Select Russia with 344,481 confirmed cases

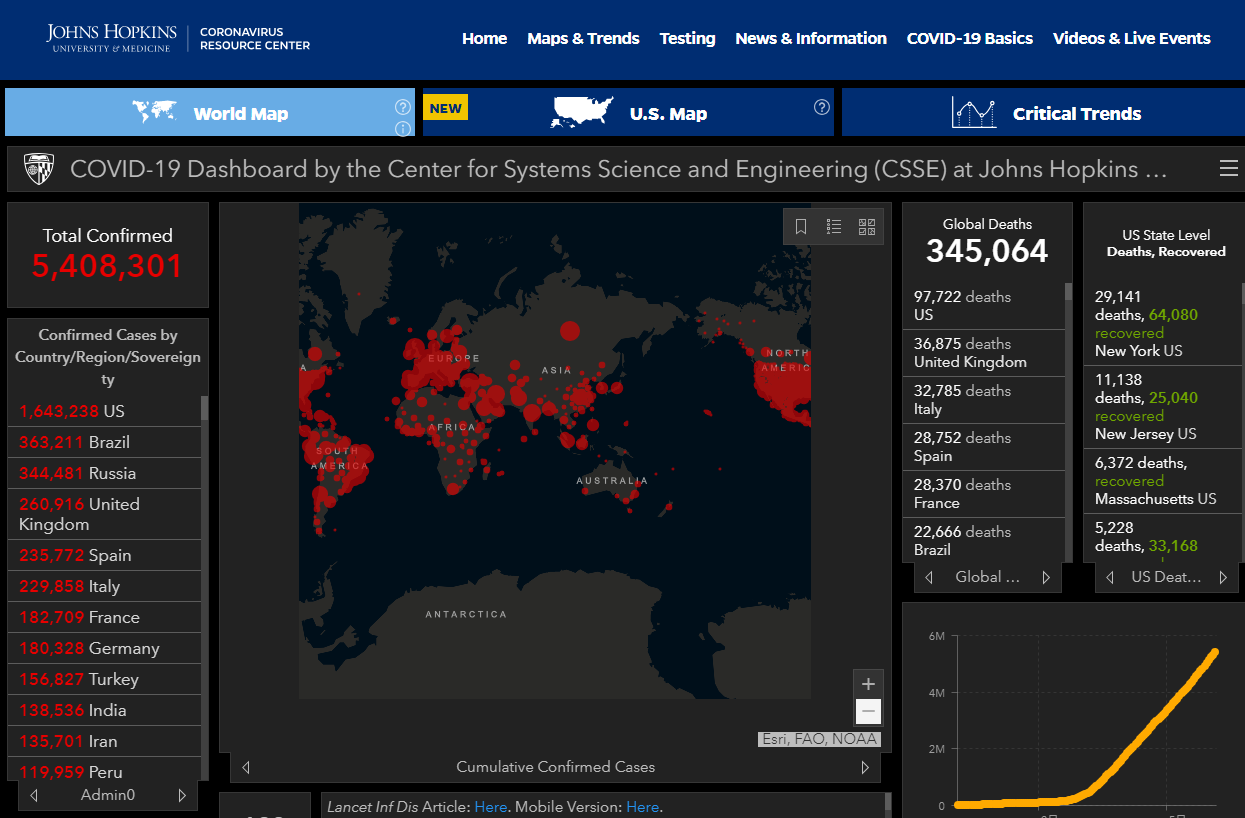[x=104, y=473]
